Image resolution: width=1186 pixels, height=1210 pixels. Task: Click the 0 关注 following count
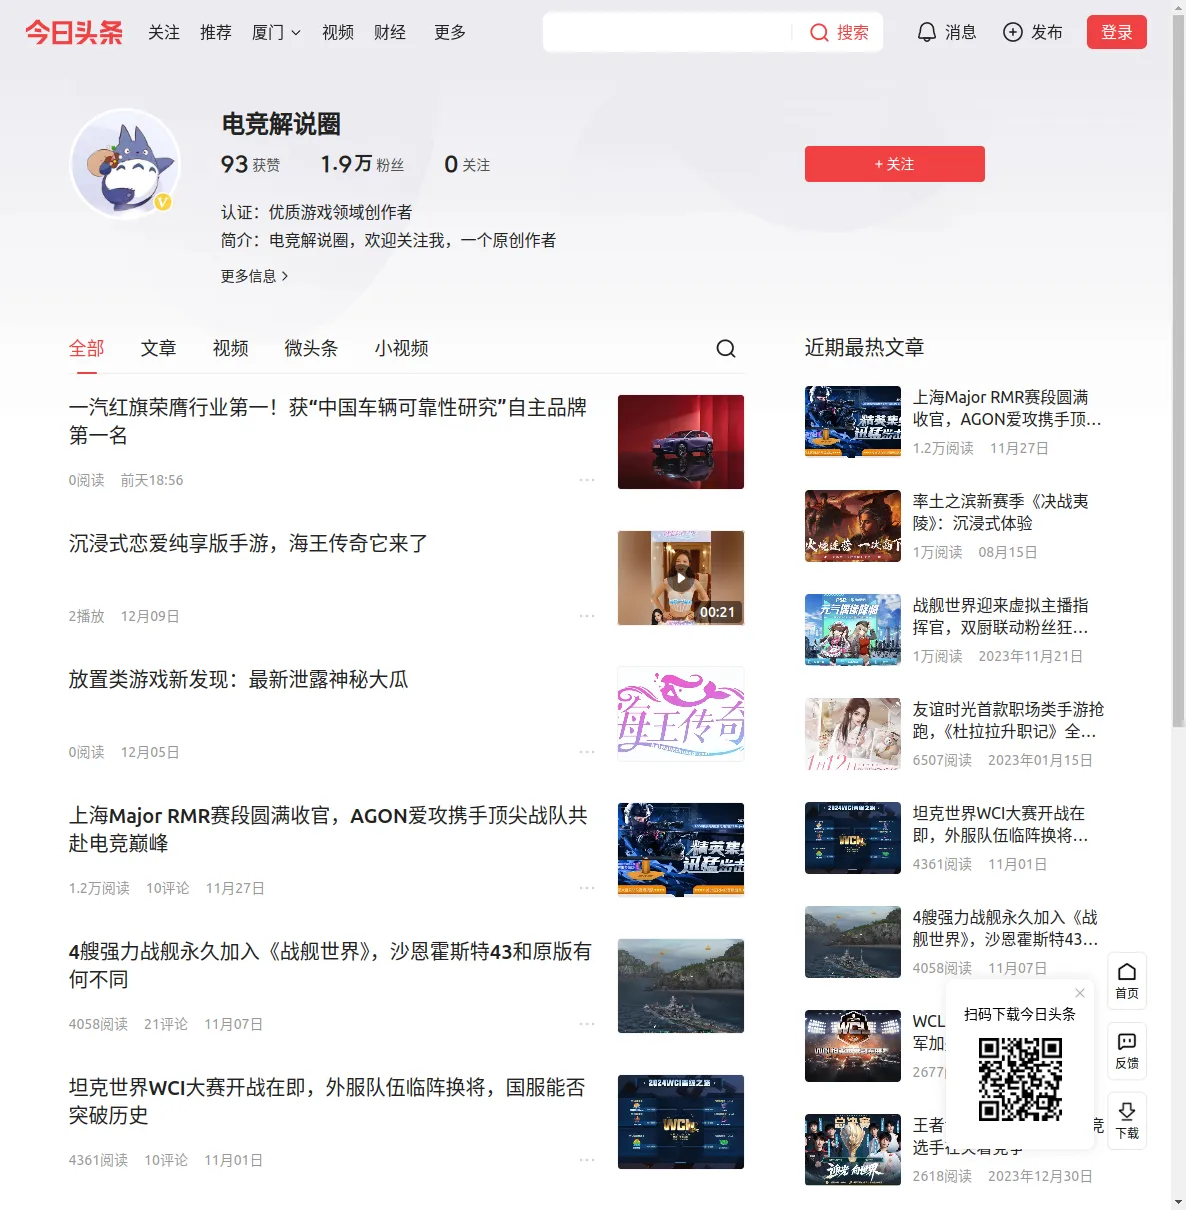point(467,164)
